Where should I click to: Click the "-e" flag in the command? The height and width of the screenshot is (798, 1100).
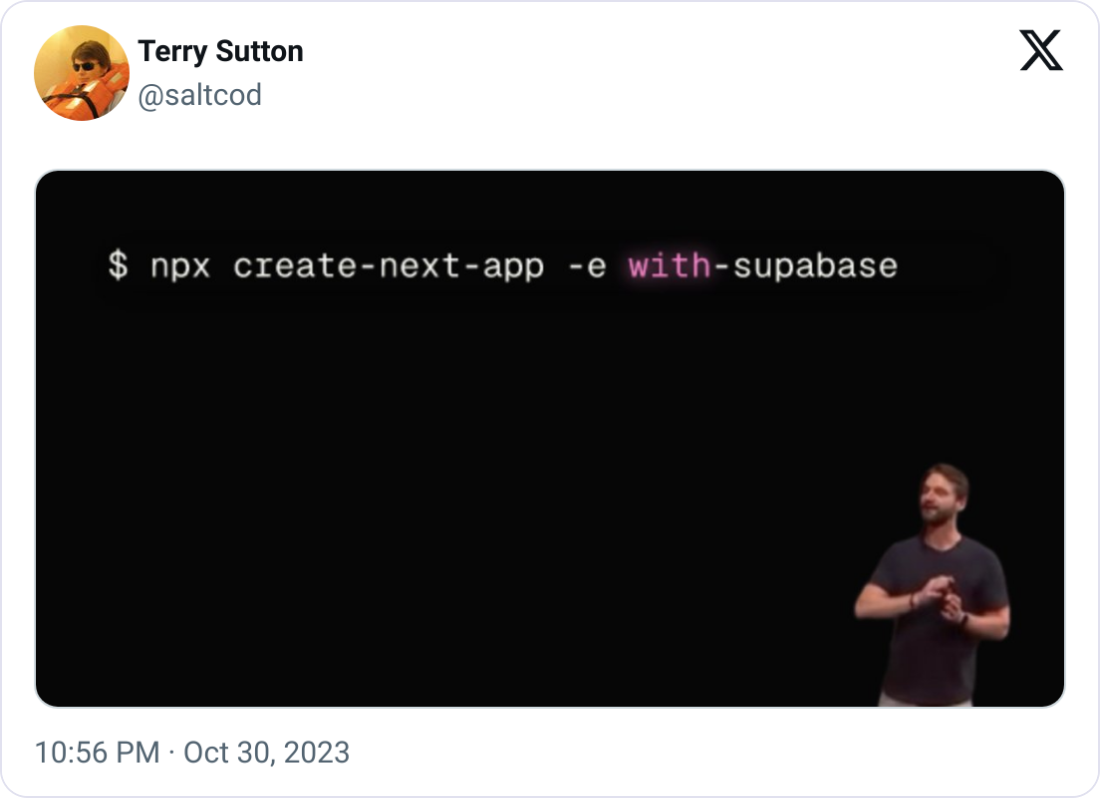[587, 267]
